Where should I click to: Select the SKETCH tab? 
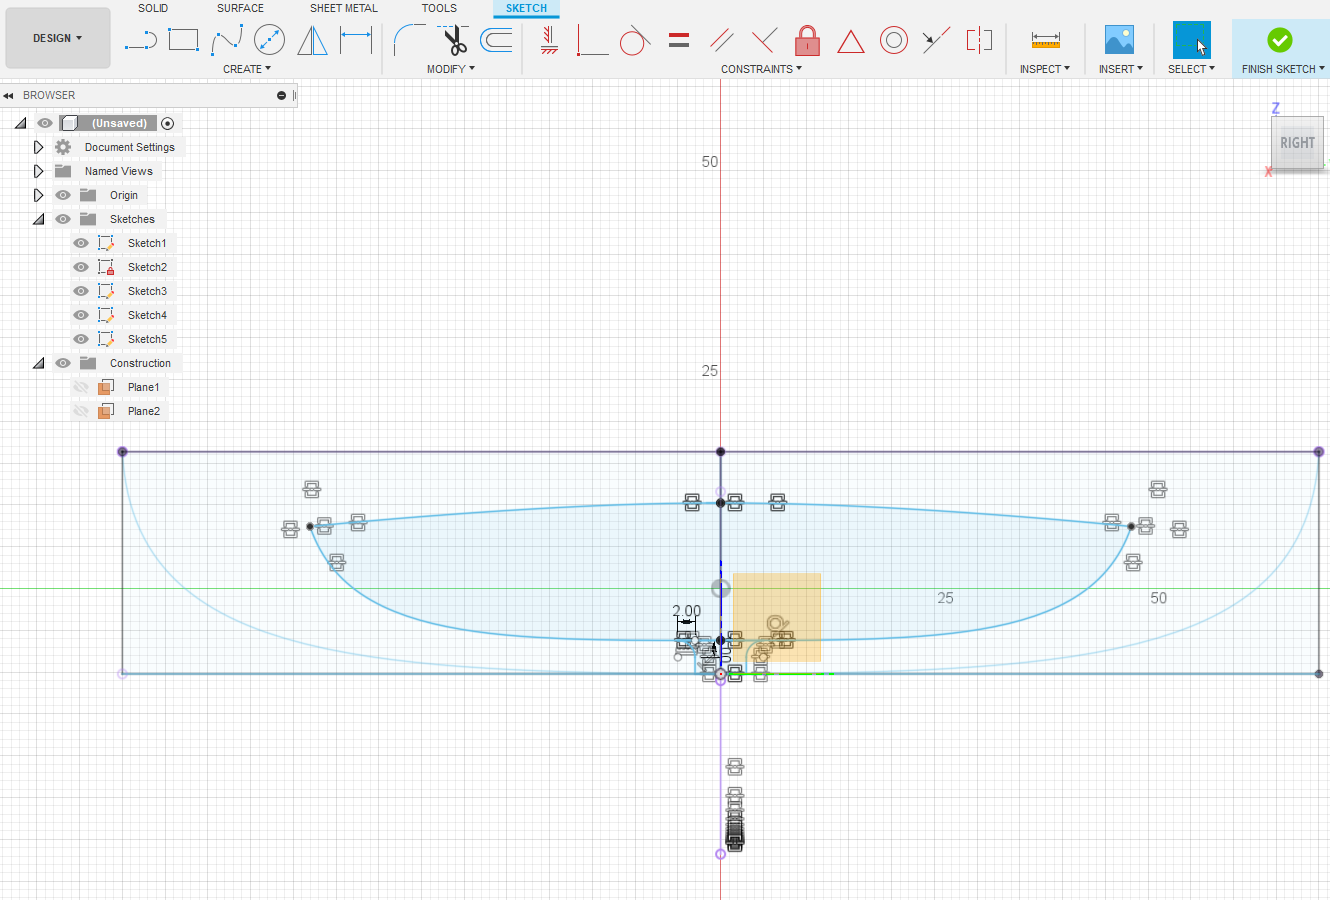526,8
